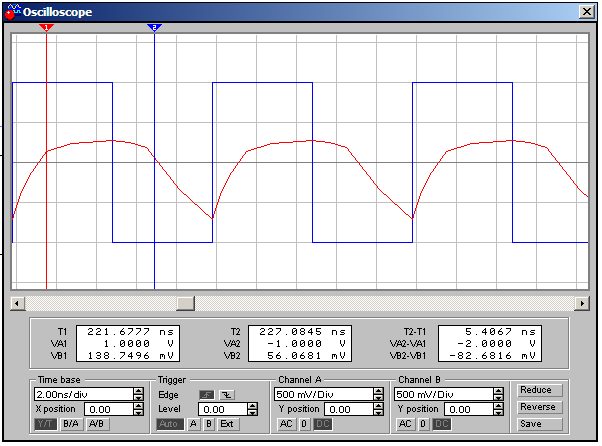Decrease X position with down arrow
The height and width of the screenshot is (446, 602).
coord(139,413)
